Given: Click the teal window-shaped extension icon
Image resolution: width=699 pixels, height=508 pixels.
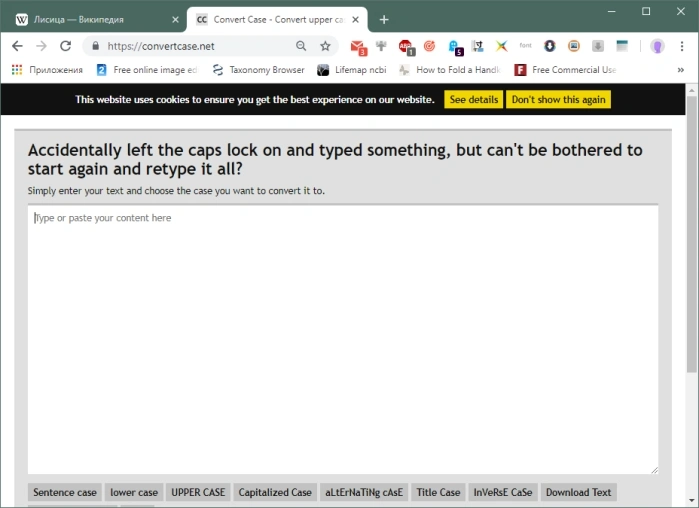Looking at the screenshot, I should tap(622, 46).
